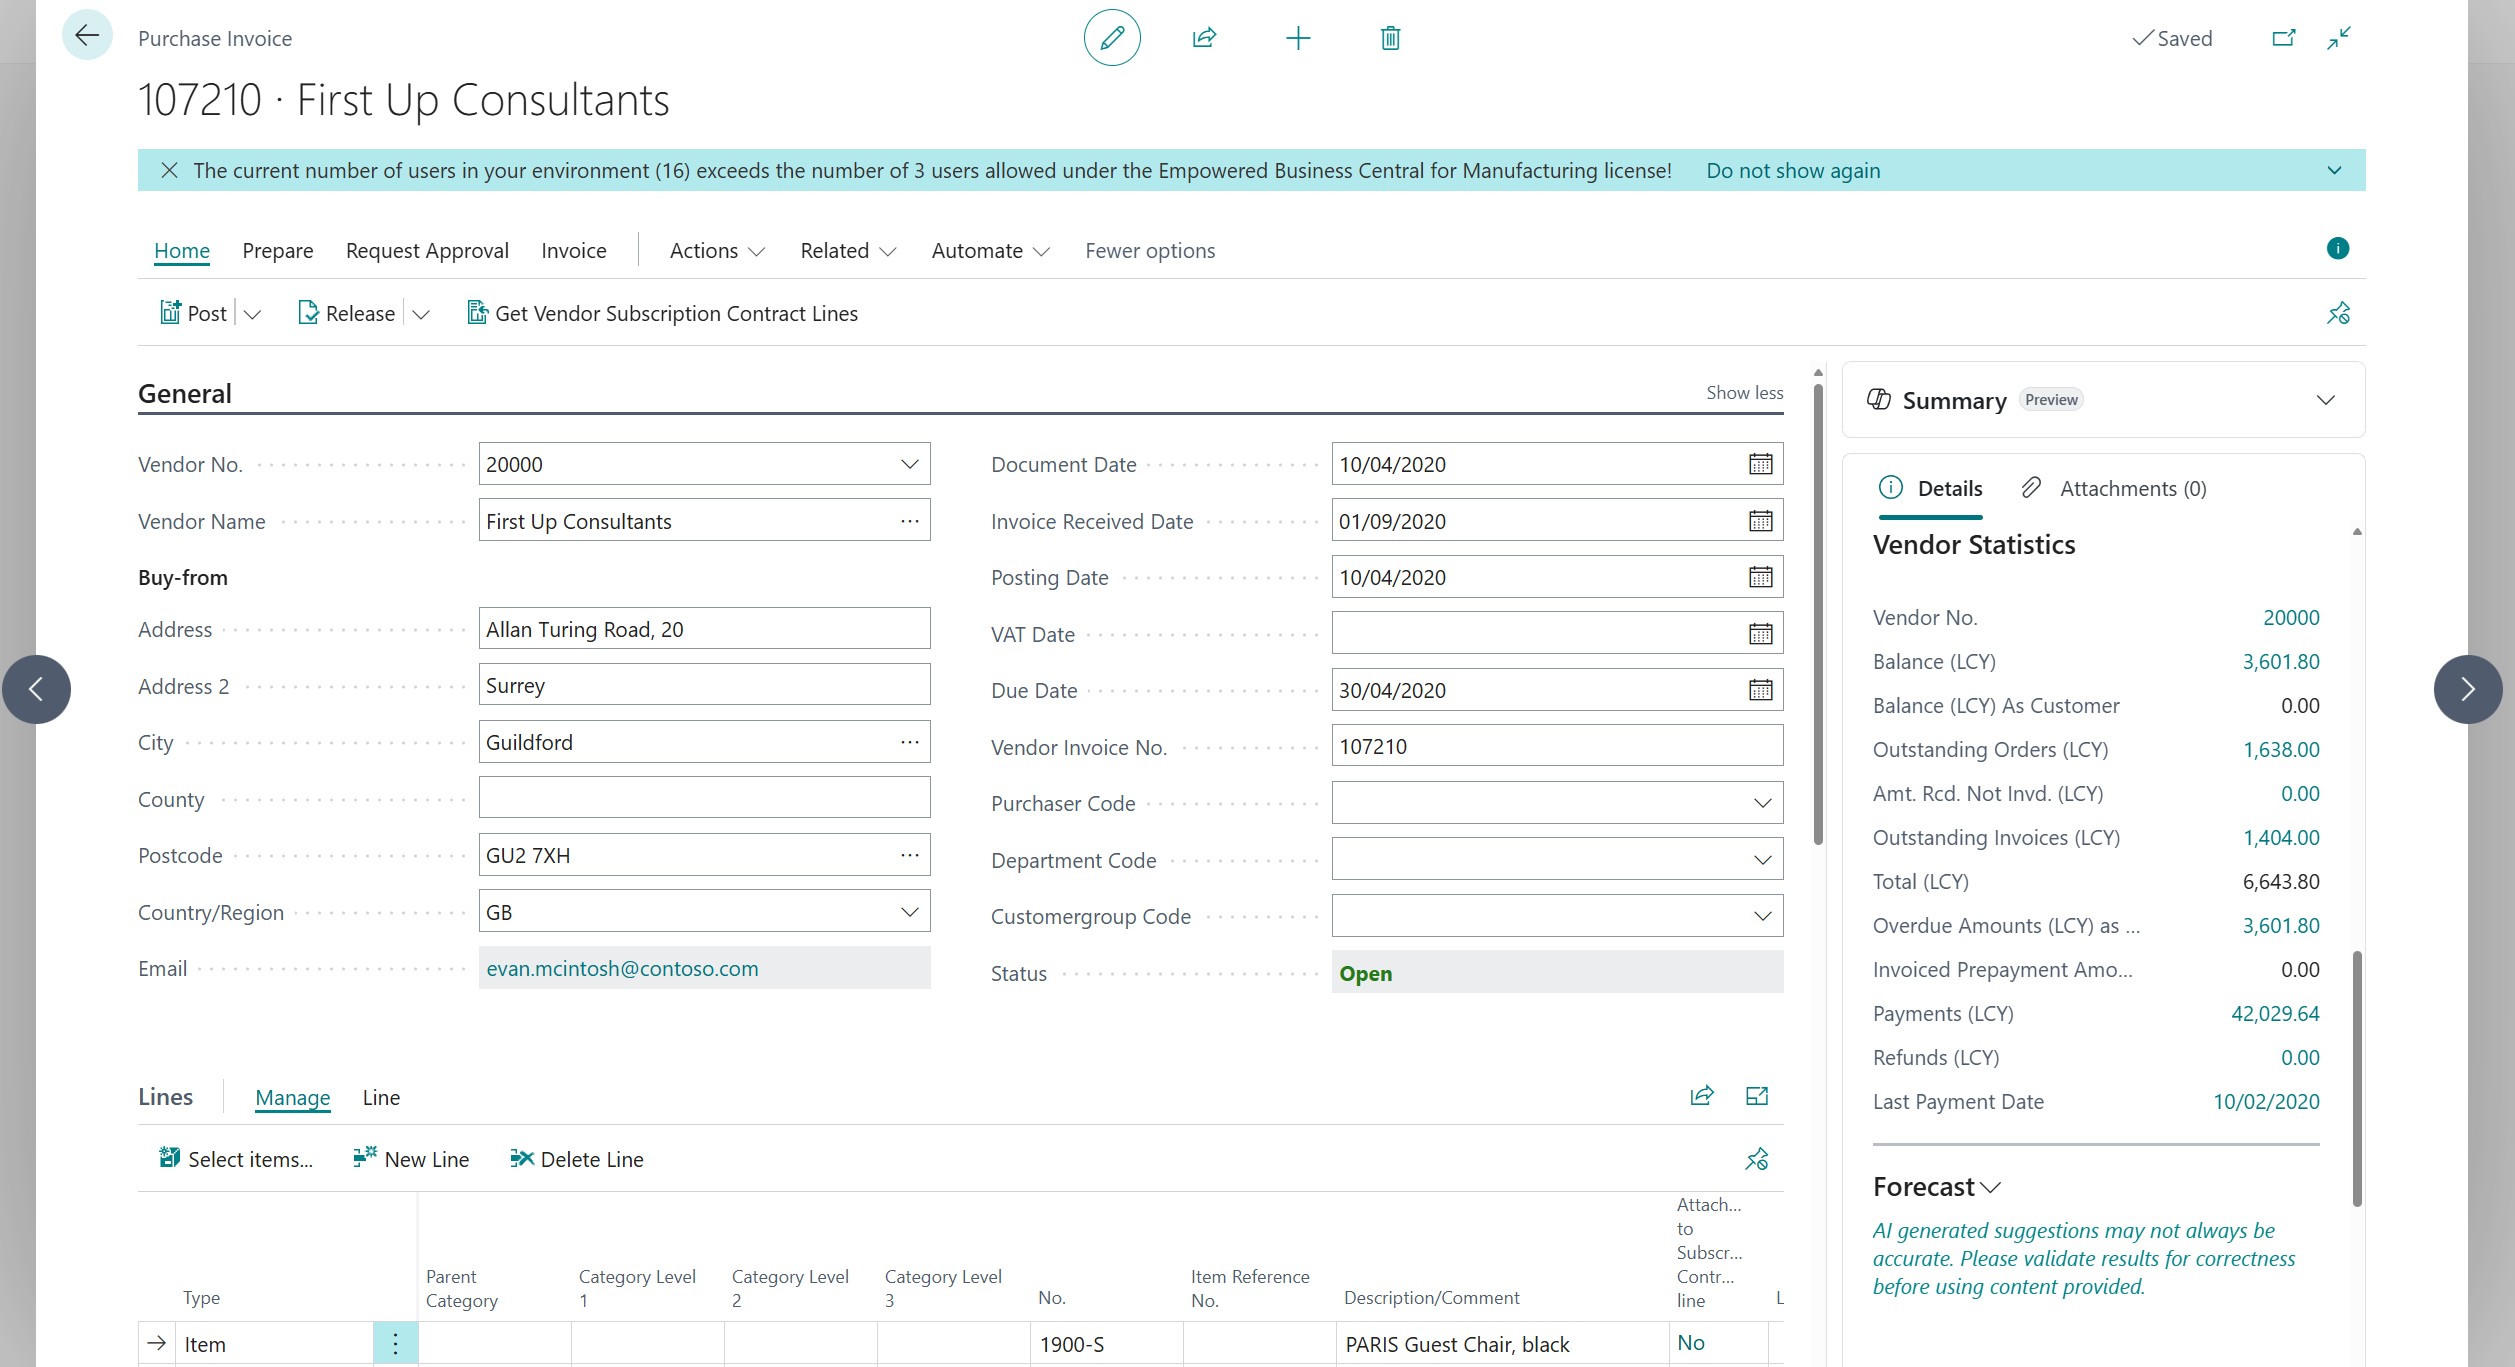Screen dimensions: 2515x1367
Task: Click Select items... button
Action: pos(236,1159)
